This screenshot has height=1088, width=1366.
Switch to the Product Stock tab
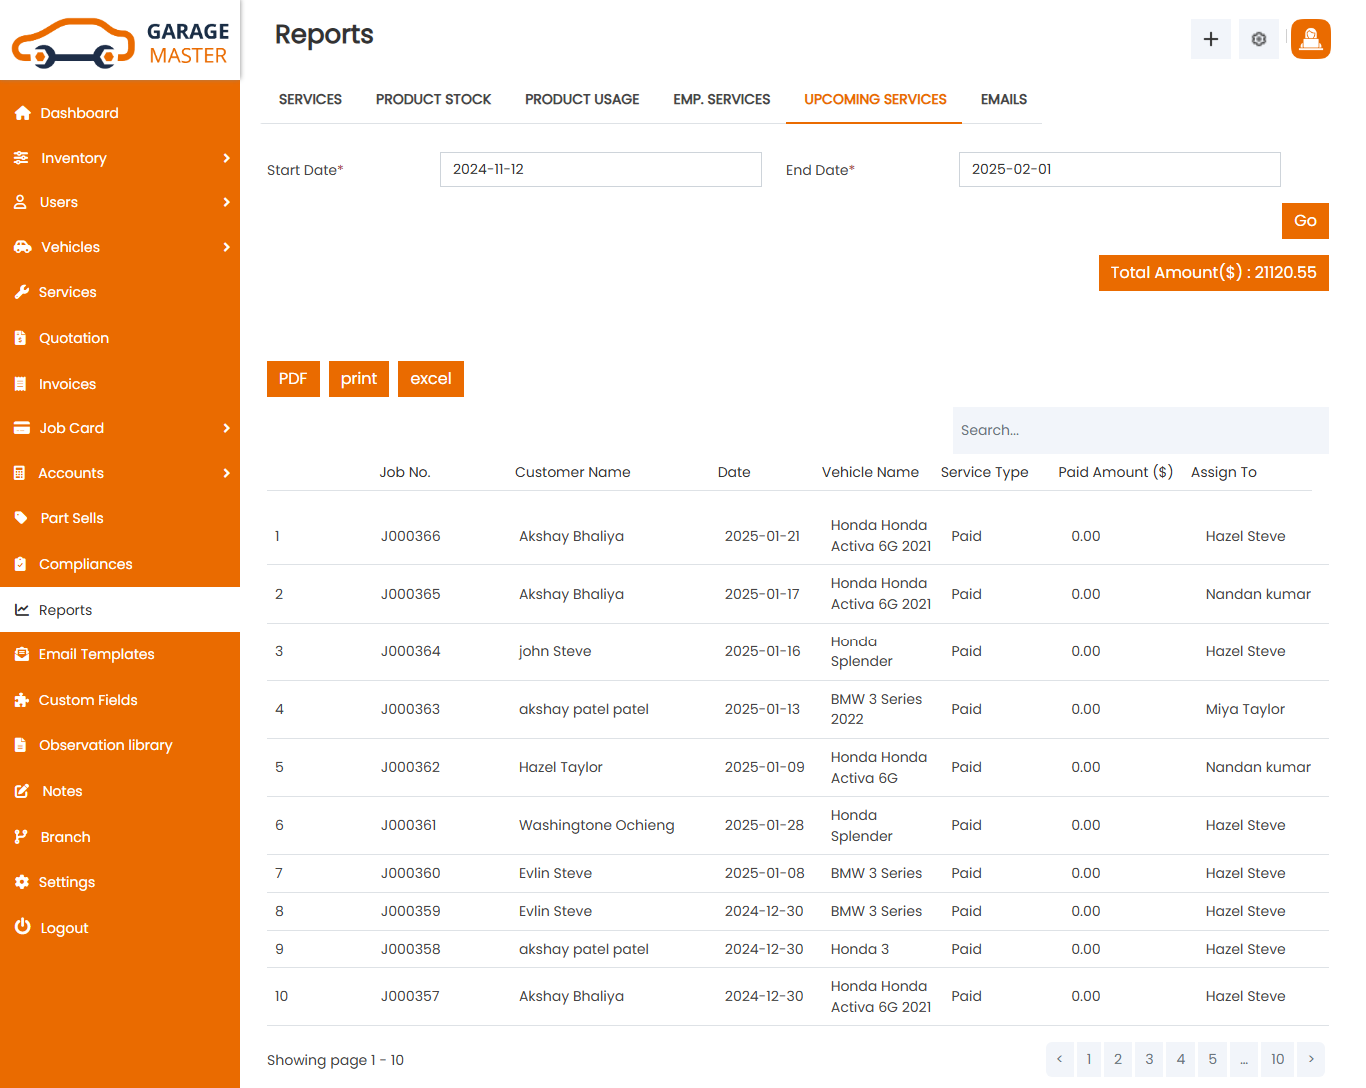coord(433,99)
